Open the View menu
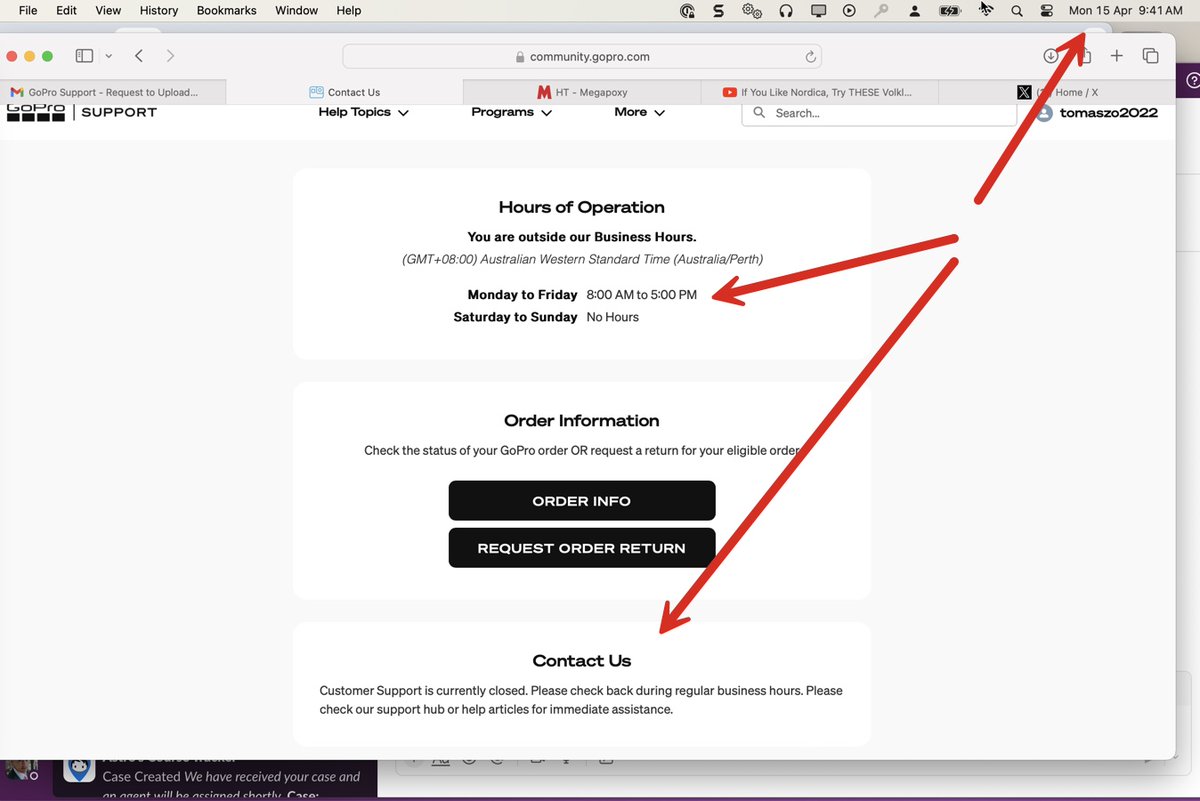 pos(108,10)
